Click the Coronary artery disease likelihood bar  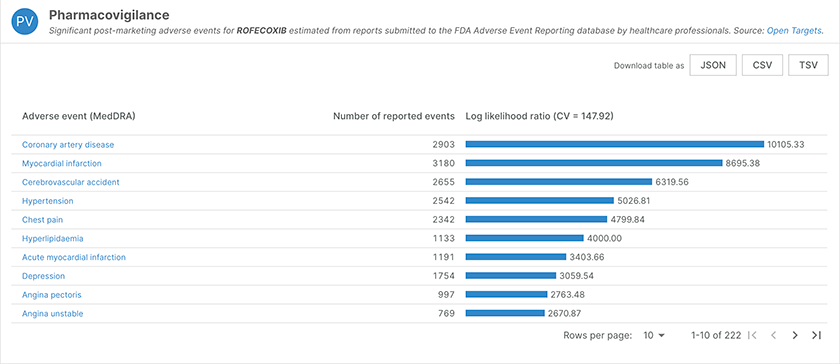click(x=614, y=144)
